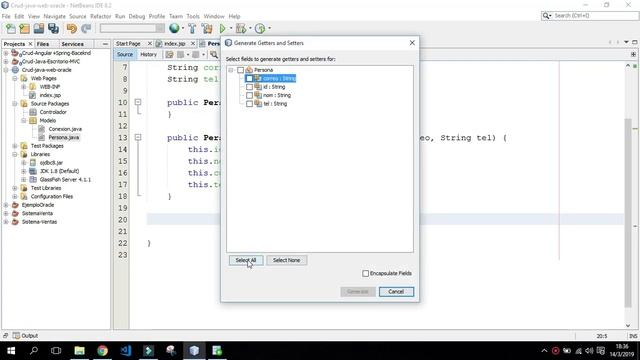Image resolution: width=640 pixels, height=360 pixels.
Task: Click the Redo toolbar icon
Action: (x=86, y=29)
